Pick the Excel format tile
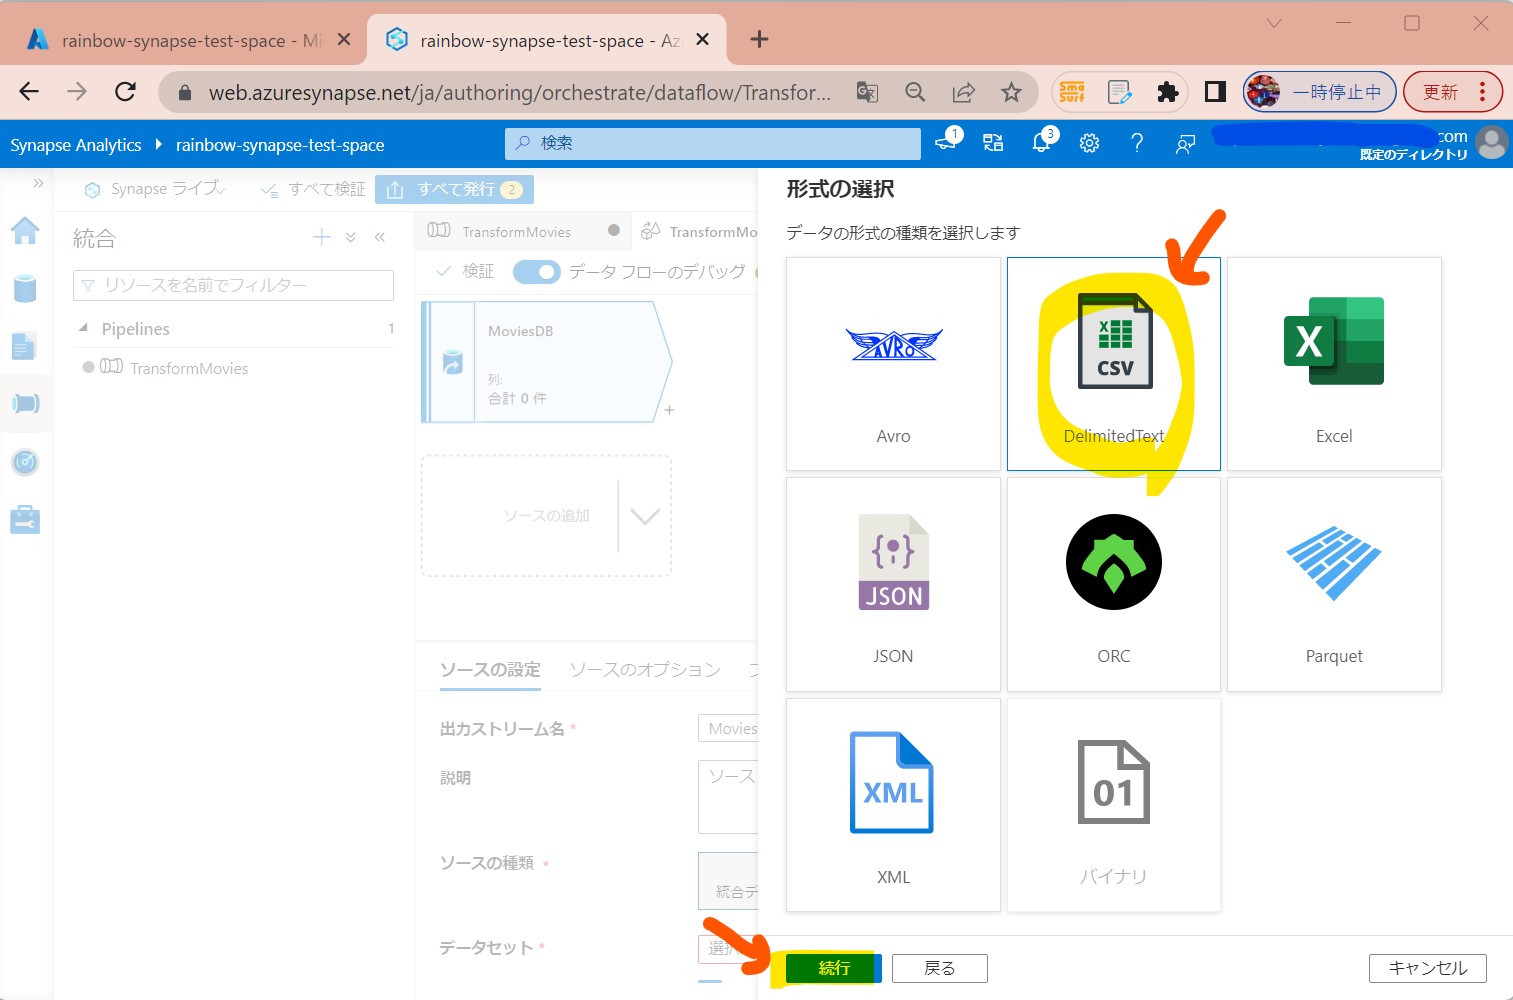This screenshot has width=1513, height=1000. click(1334, 364)
